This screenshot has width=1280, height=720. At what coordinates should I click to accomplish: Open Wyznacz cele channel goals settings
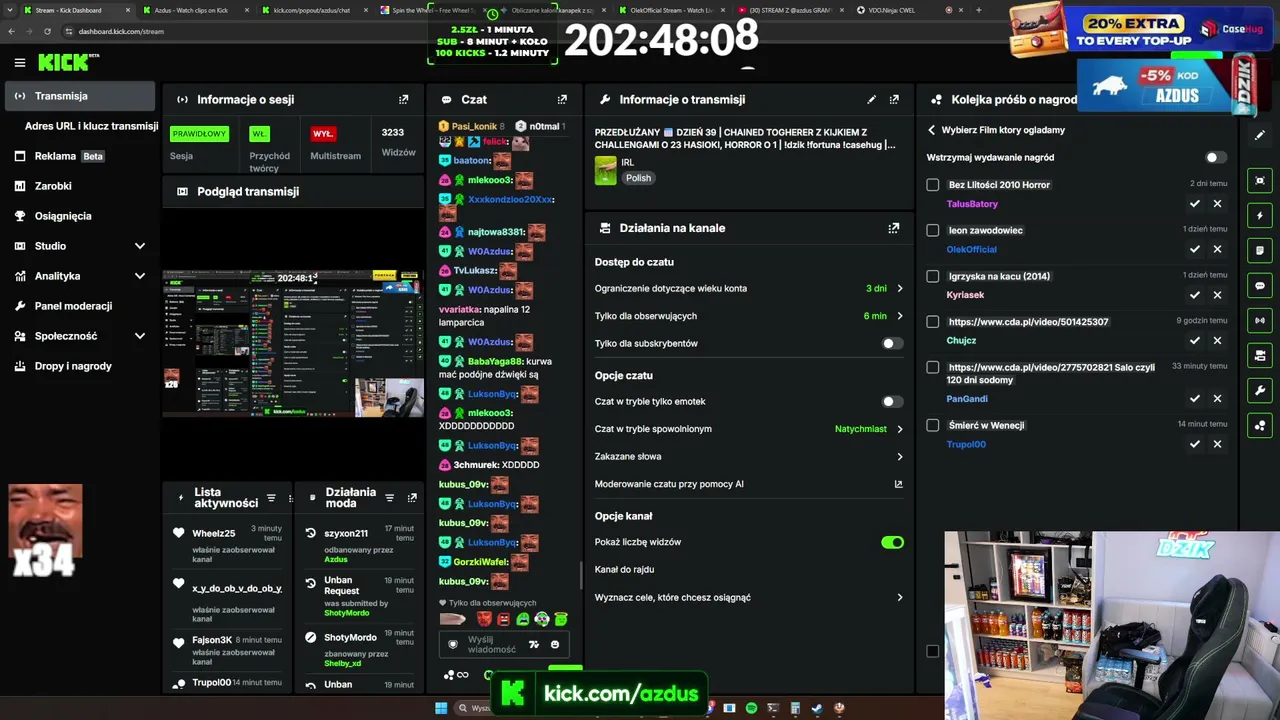[x=749, y=598]
